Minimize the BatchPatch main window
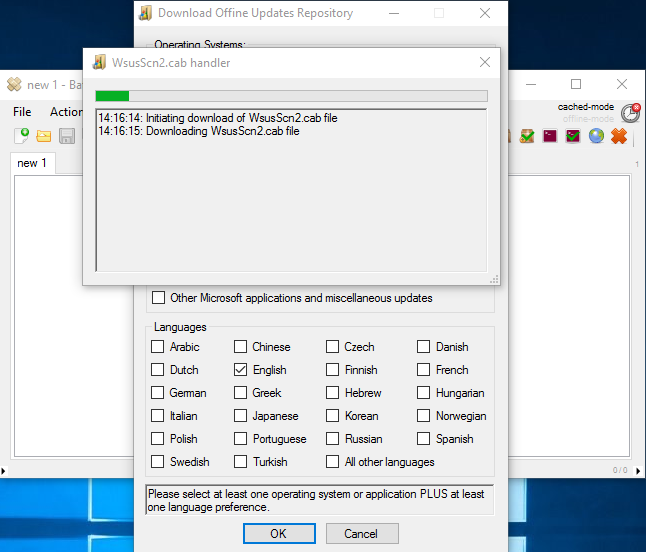The image size is (646, 552). [x=531, y=84]
